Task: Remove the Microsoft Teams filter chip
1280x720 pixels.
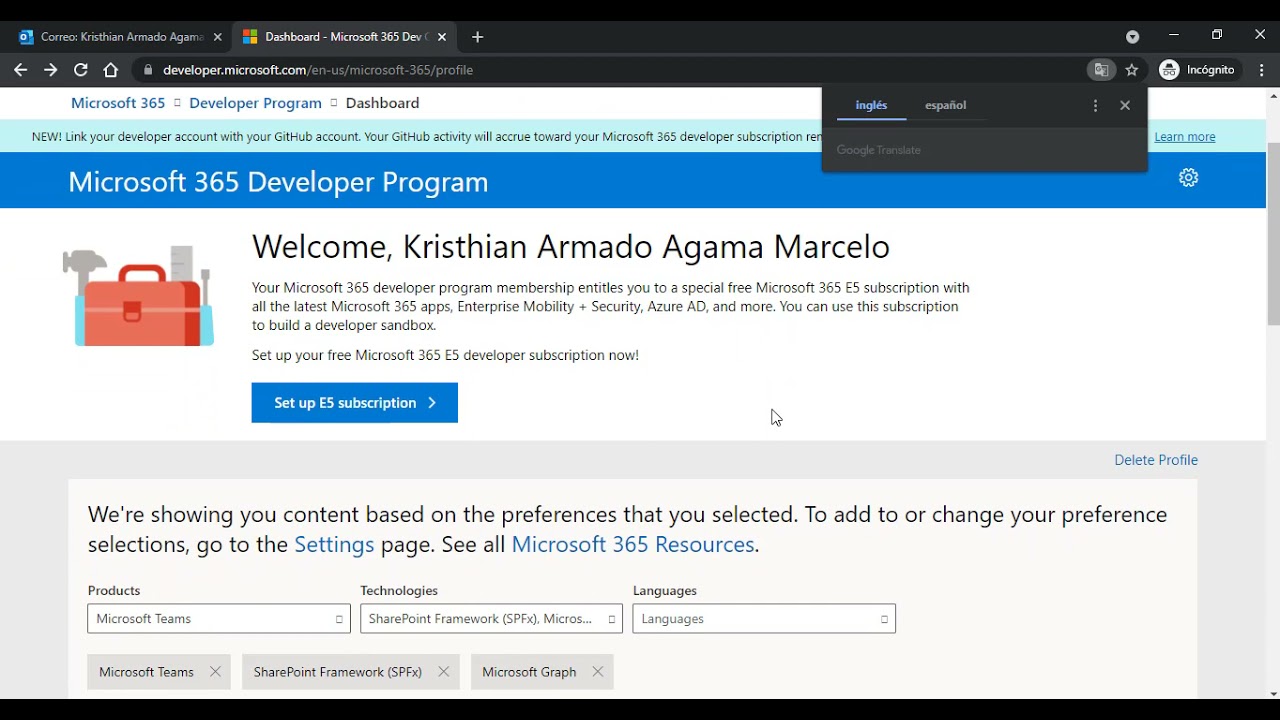Action: 215,672
